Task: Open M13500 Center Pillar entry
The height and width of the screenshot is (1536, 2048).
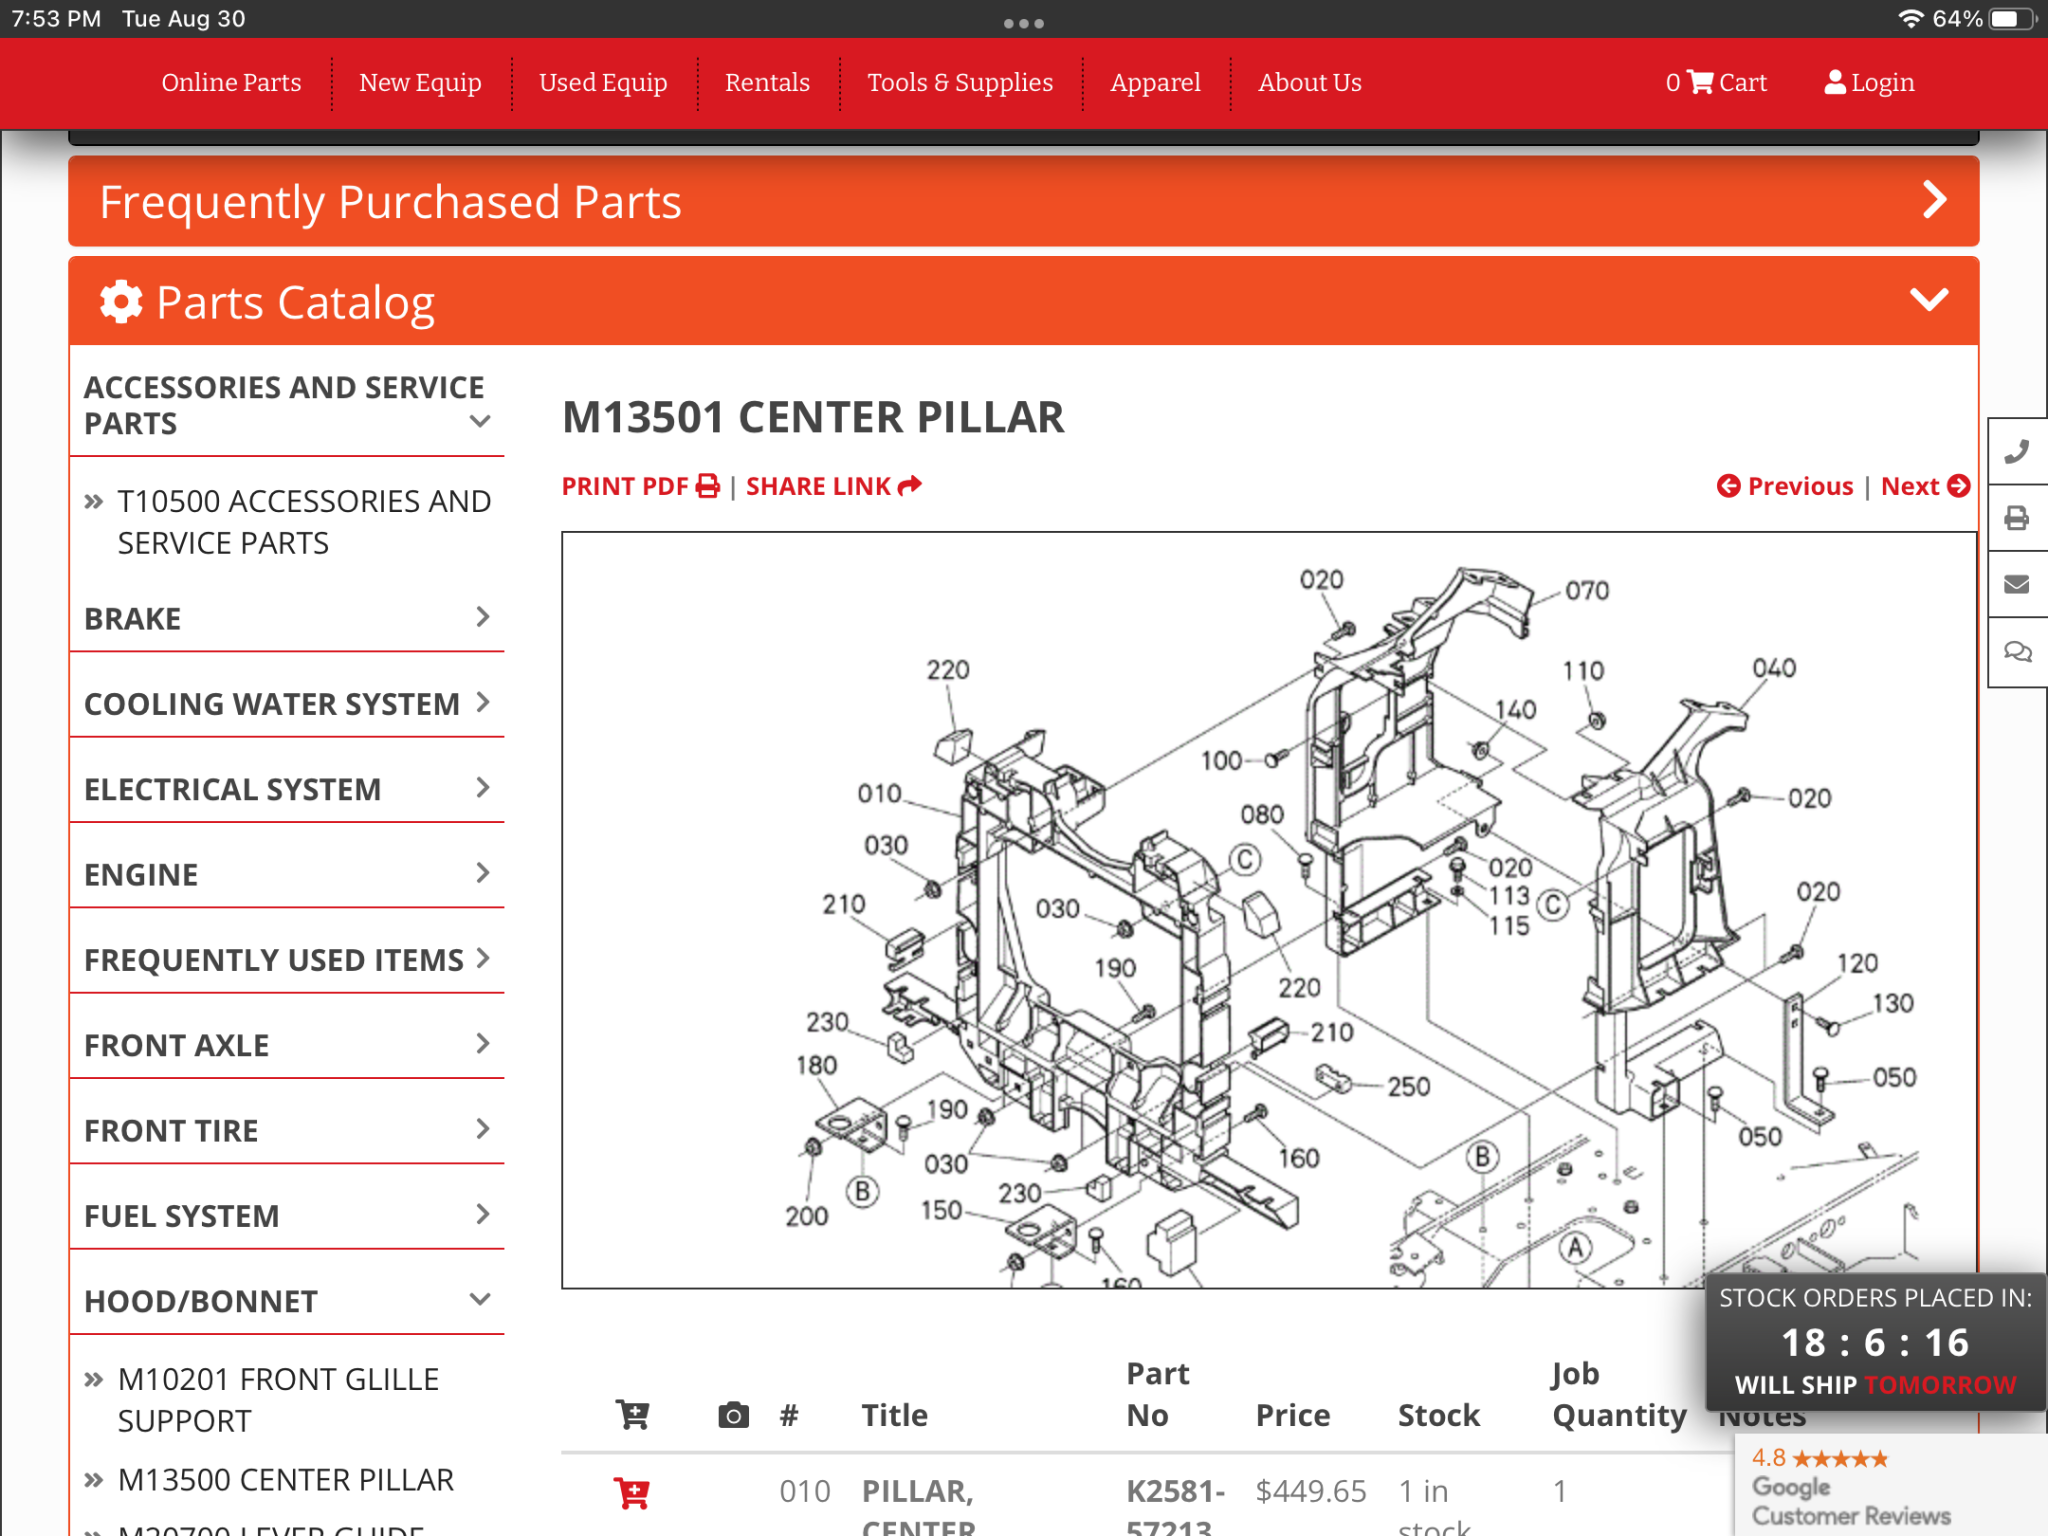Action: click(x=286, y=1479)
